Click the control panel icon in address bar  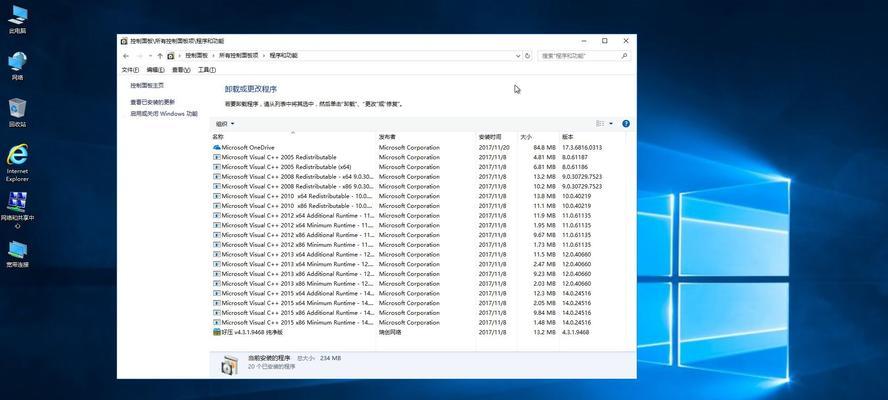coord(171,56)
